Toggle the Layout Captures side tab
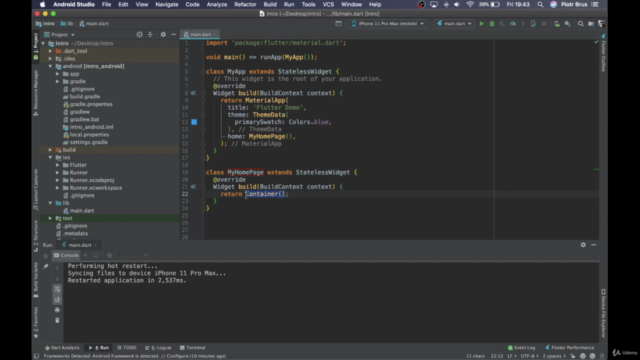Image resolution: width=640 pixels, height=360 pixels. point(36,189)
